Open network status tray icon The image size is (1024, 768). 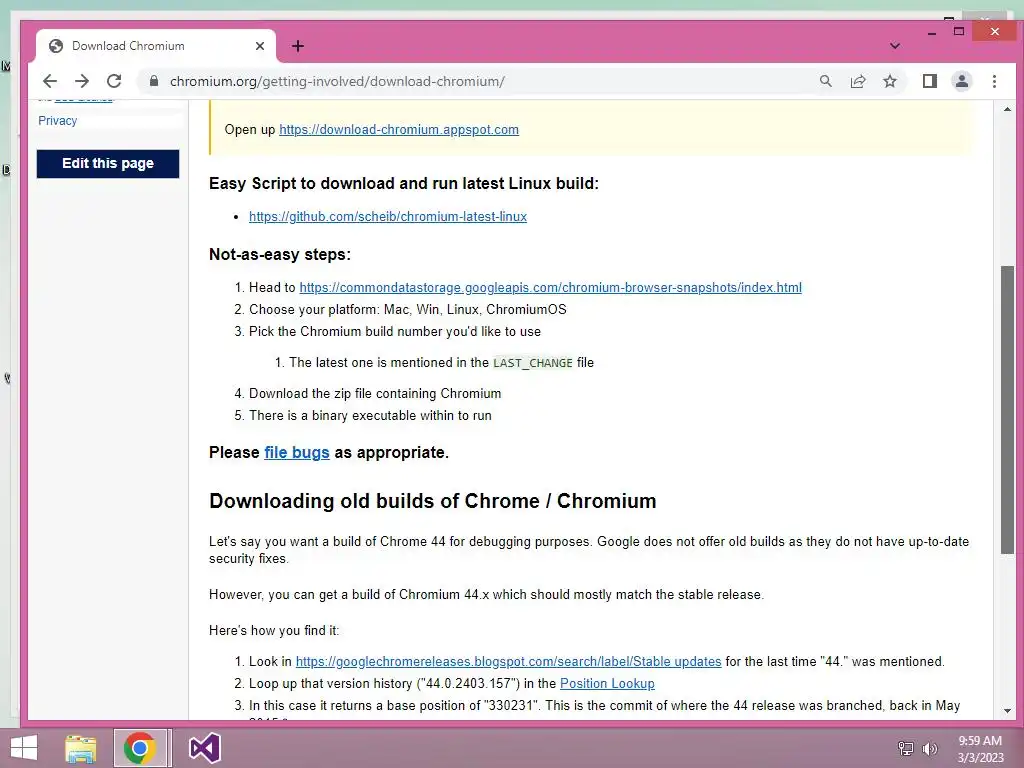click(x=905, y=749)
